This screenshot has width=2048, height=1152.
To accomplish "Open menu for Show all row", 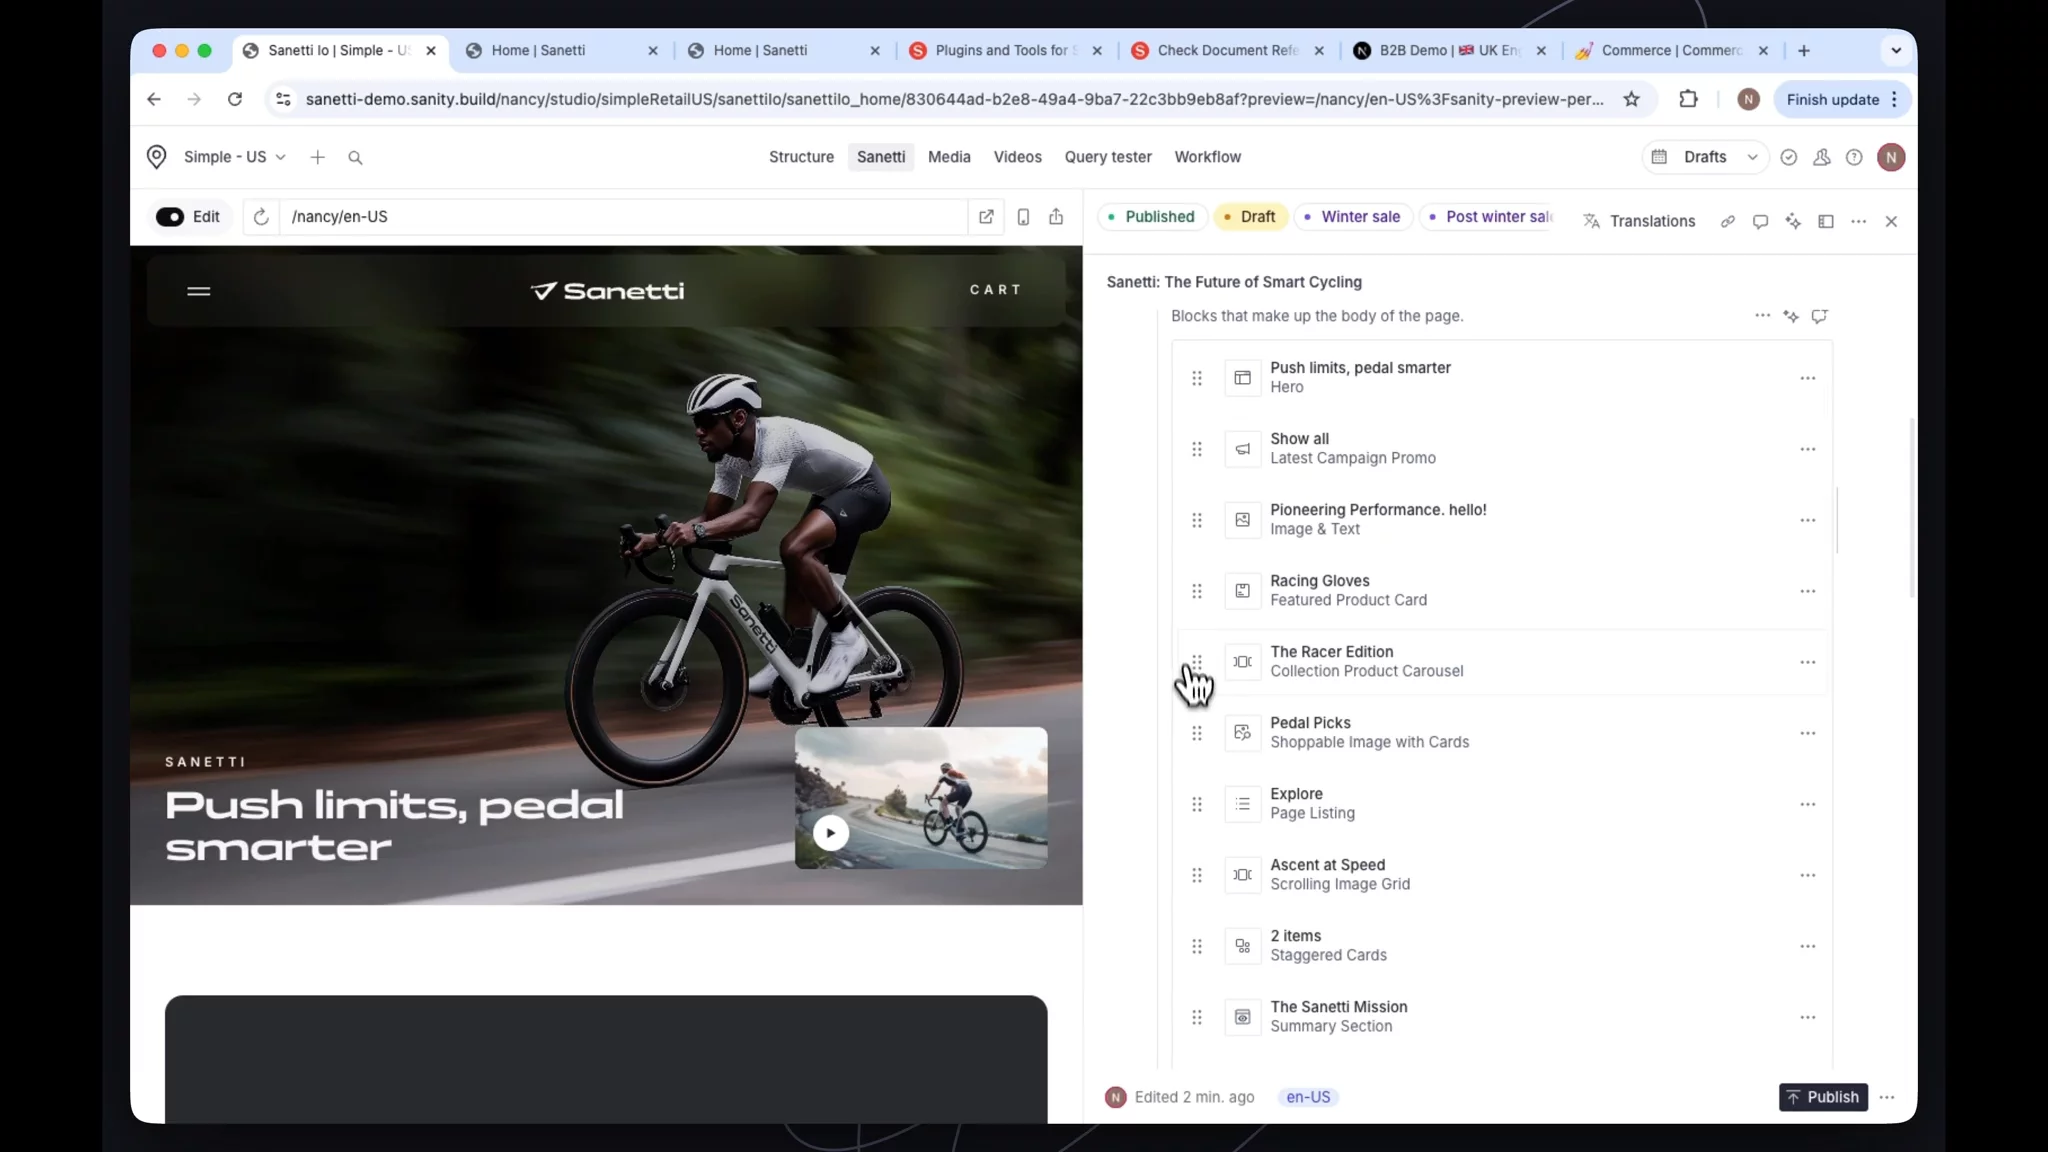I will (x=1807, y=449).
